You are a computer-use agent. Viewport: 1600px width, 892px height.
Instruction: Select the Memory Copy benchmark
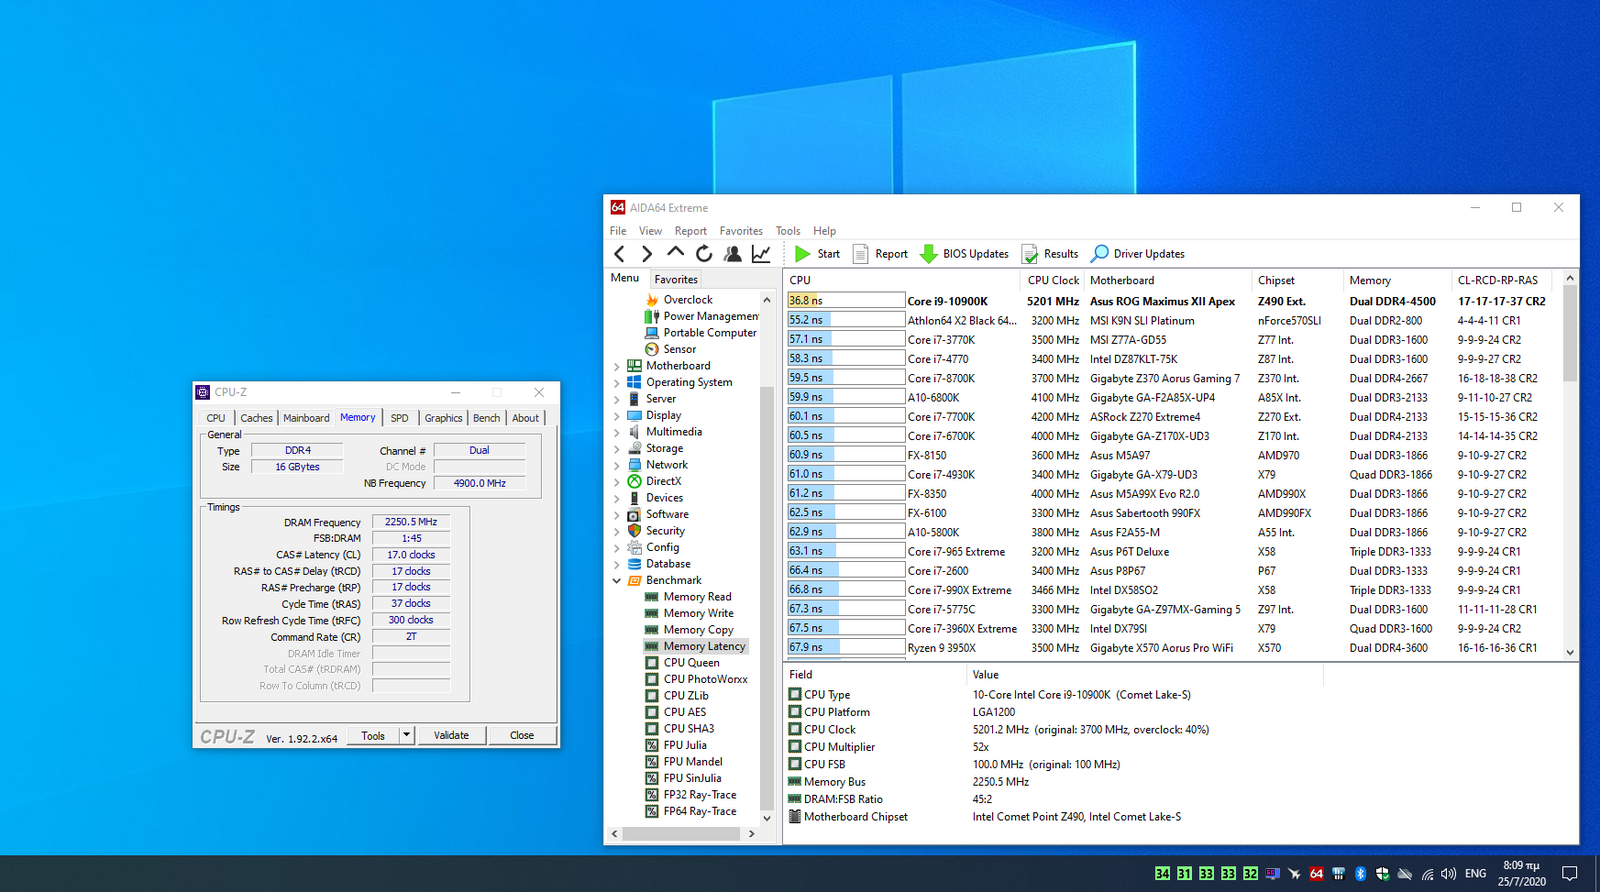(x=698, y=630)
